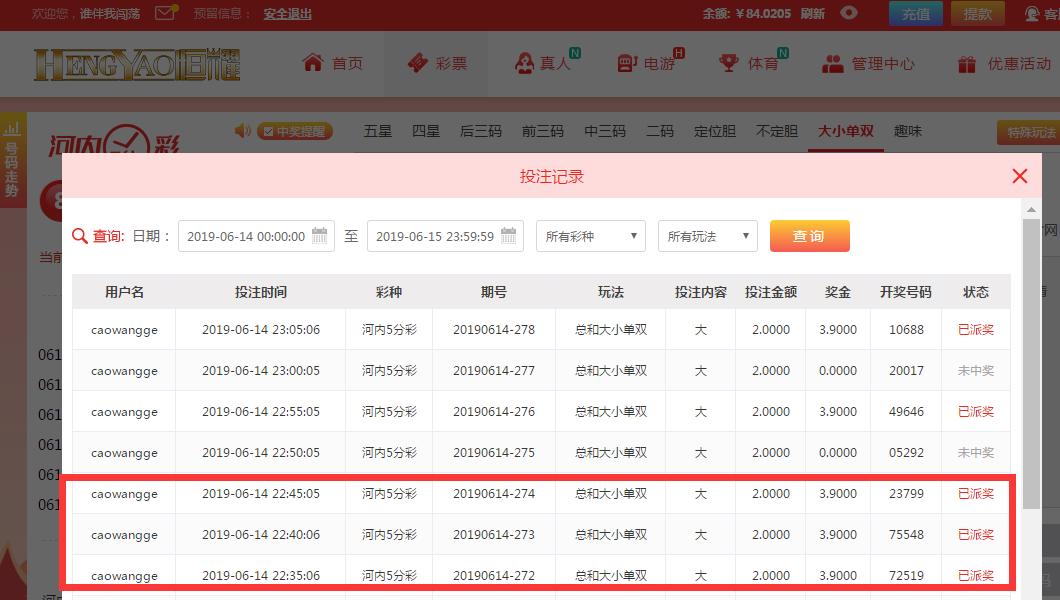The width and height of the screenshot is (1060, 600).
Task: Switch to the 前三码 tab
Action: coord(543,131)
